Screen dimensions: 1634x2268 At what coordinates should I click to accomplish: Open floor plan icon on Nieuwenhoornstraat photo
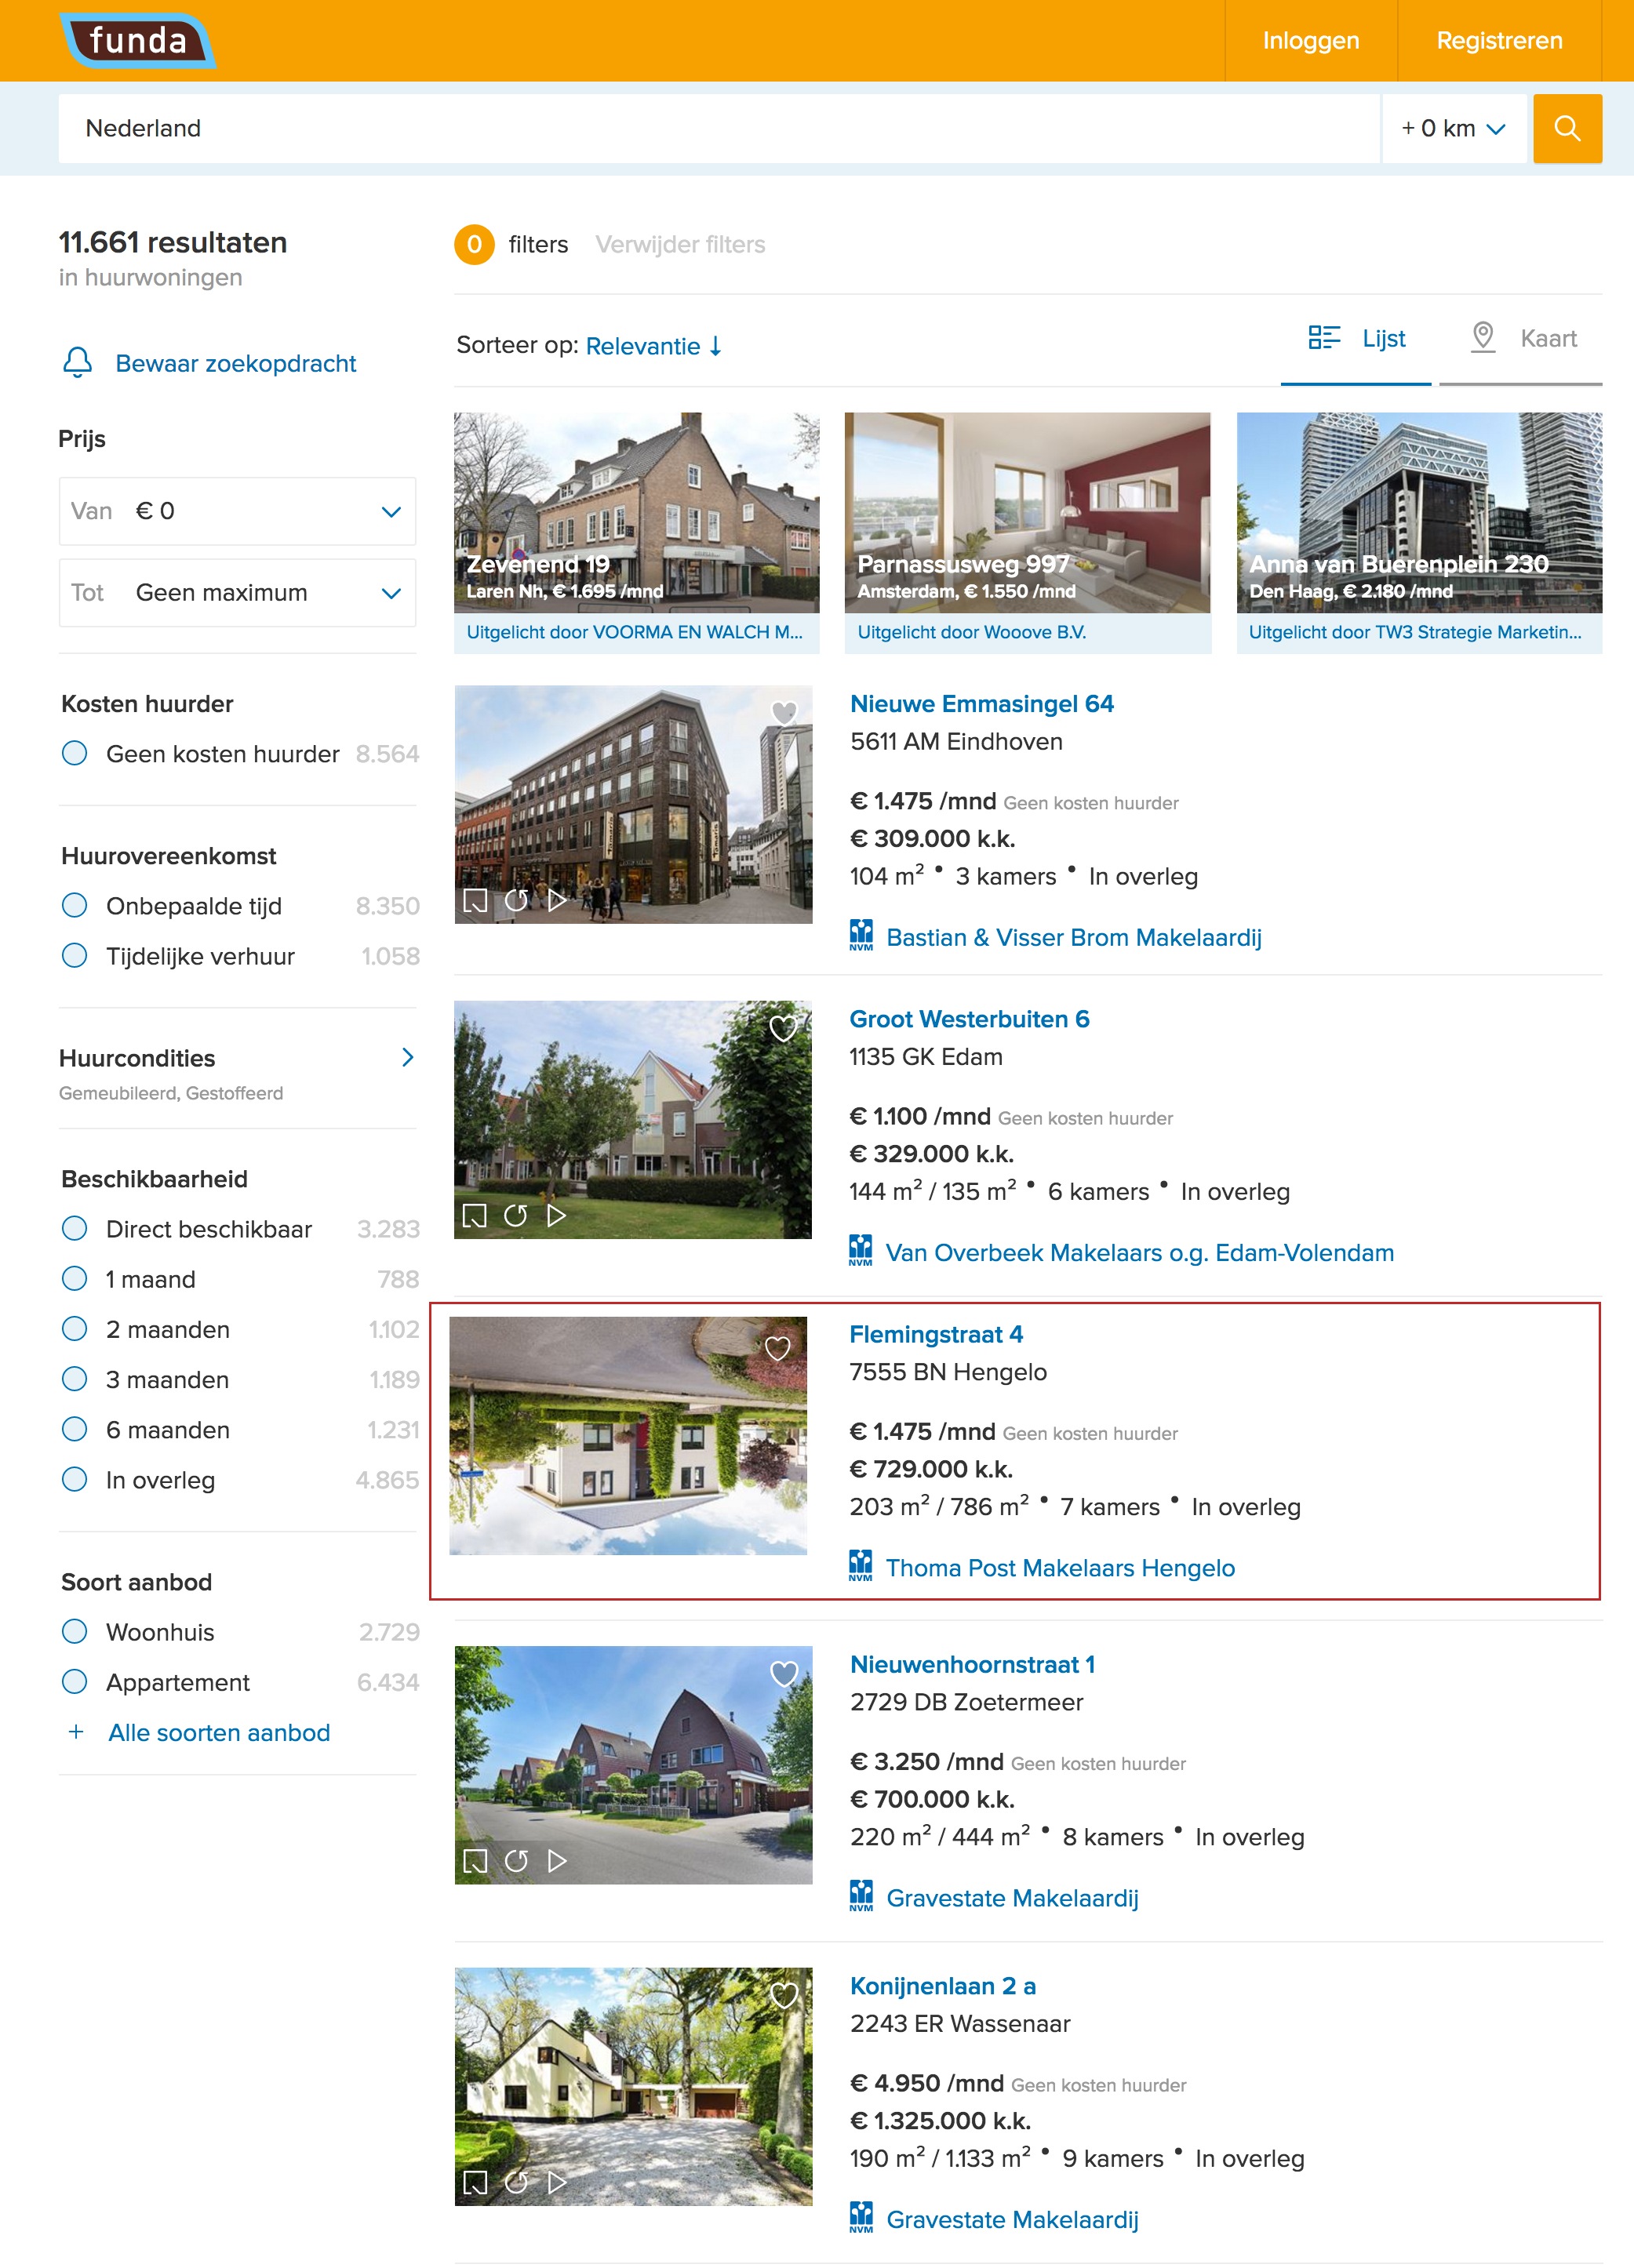pyautogui.click(x=475, y=1860)
